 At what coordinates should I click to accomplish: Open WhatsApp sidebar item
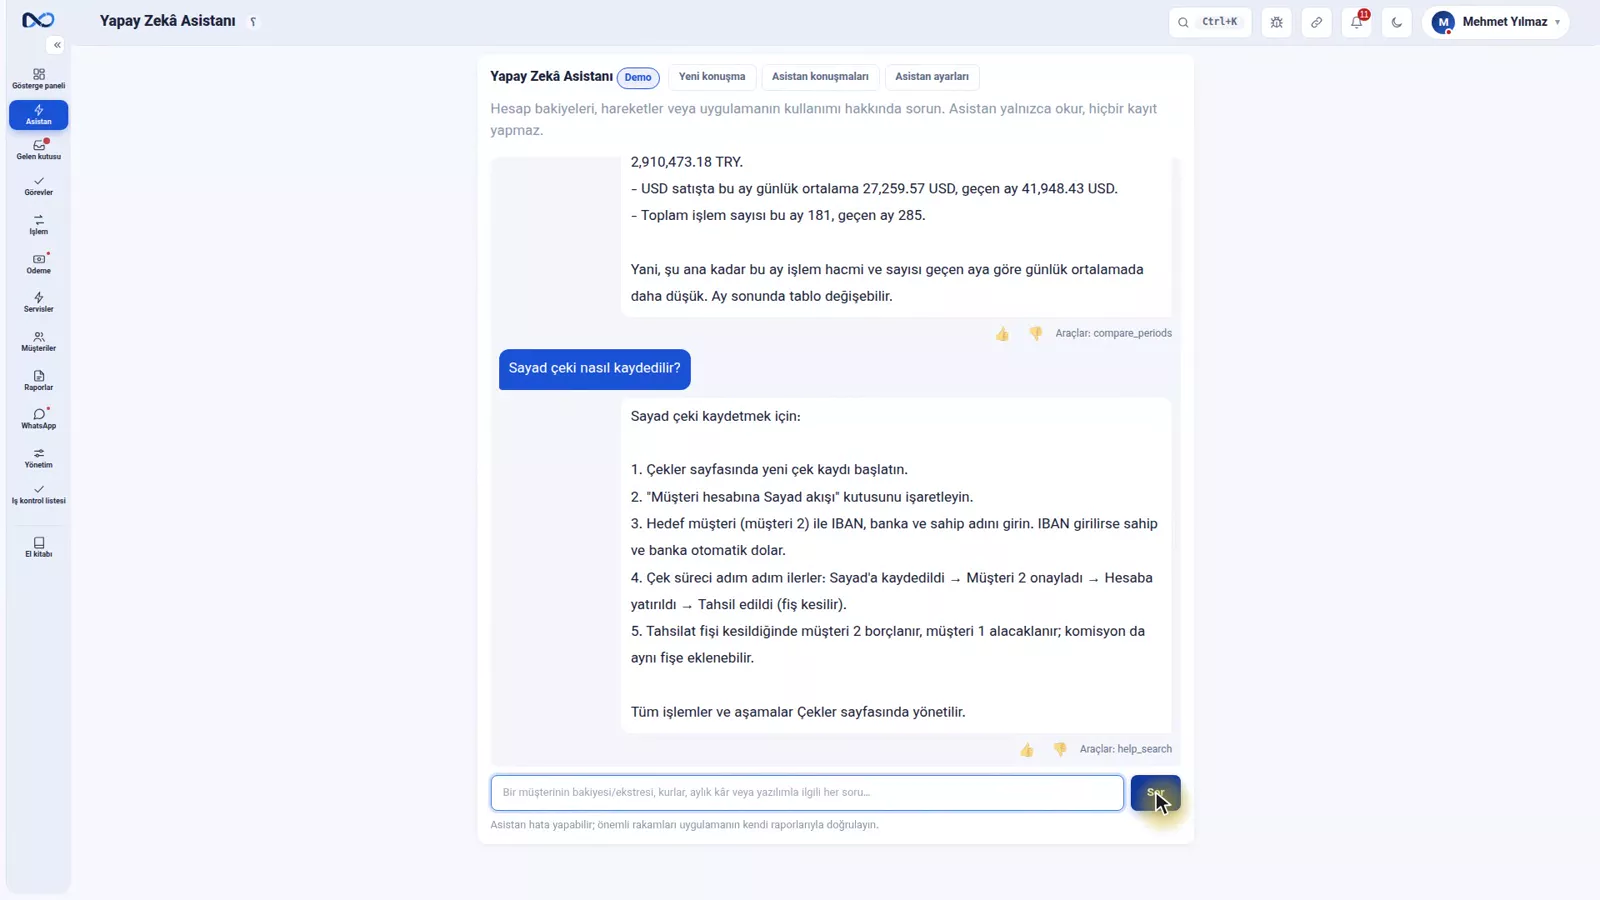39,419
